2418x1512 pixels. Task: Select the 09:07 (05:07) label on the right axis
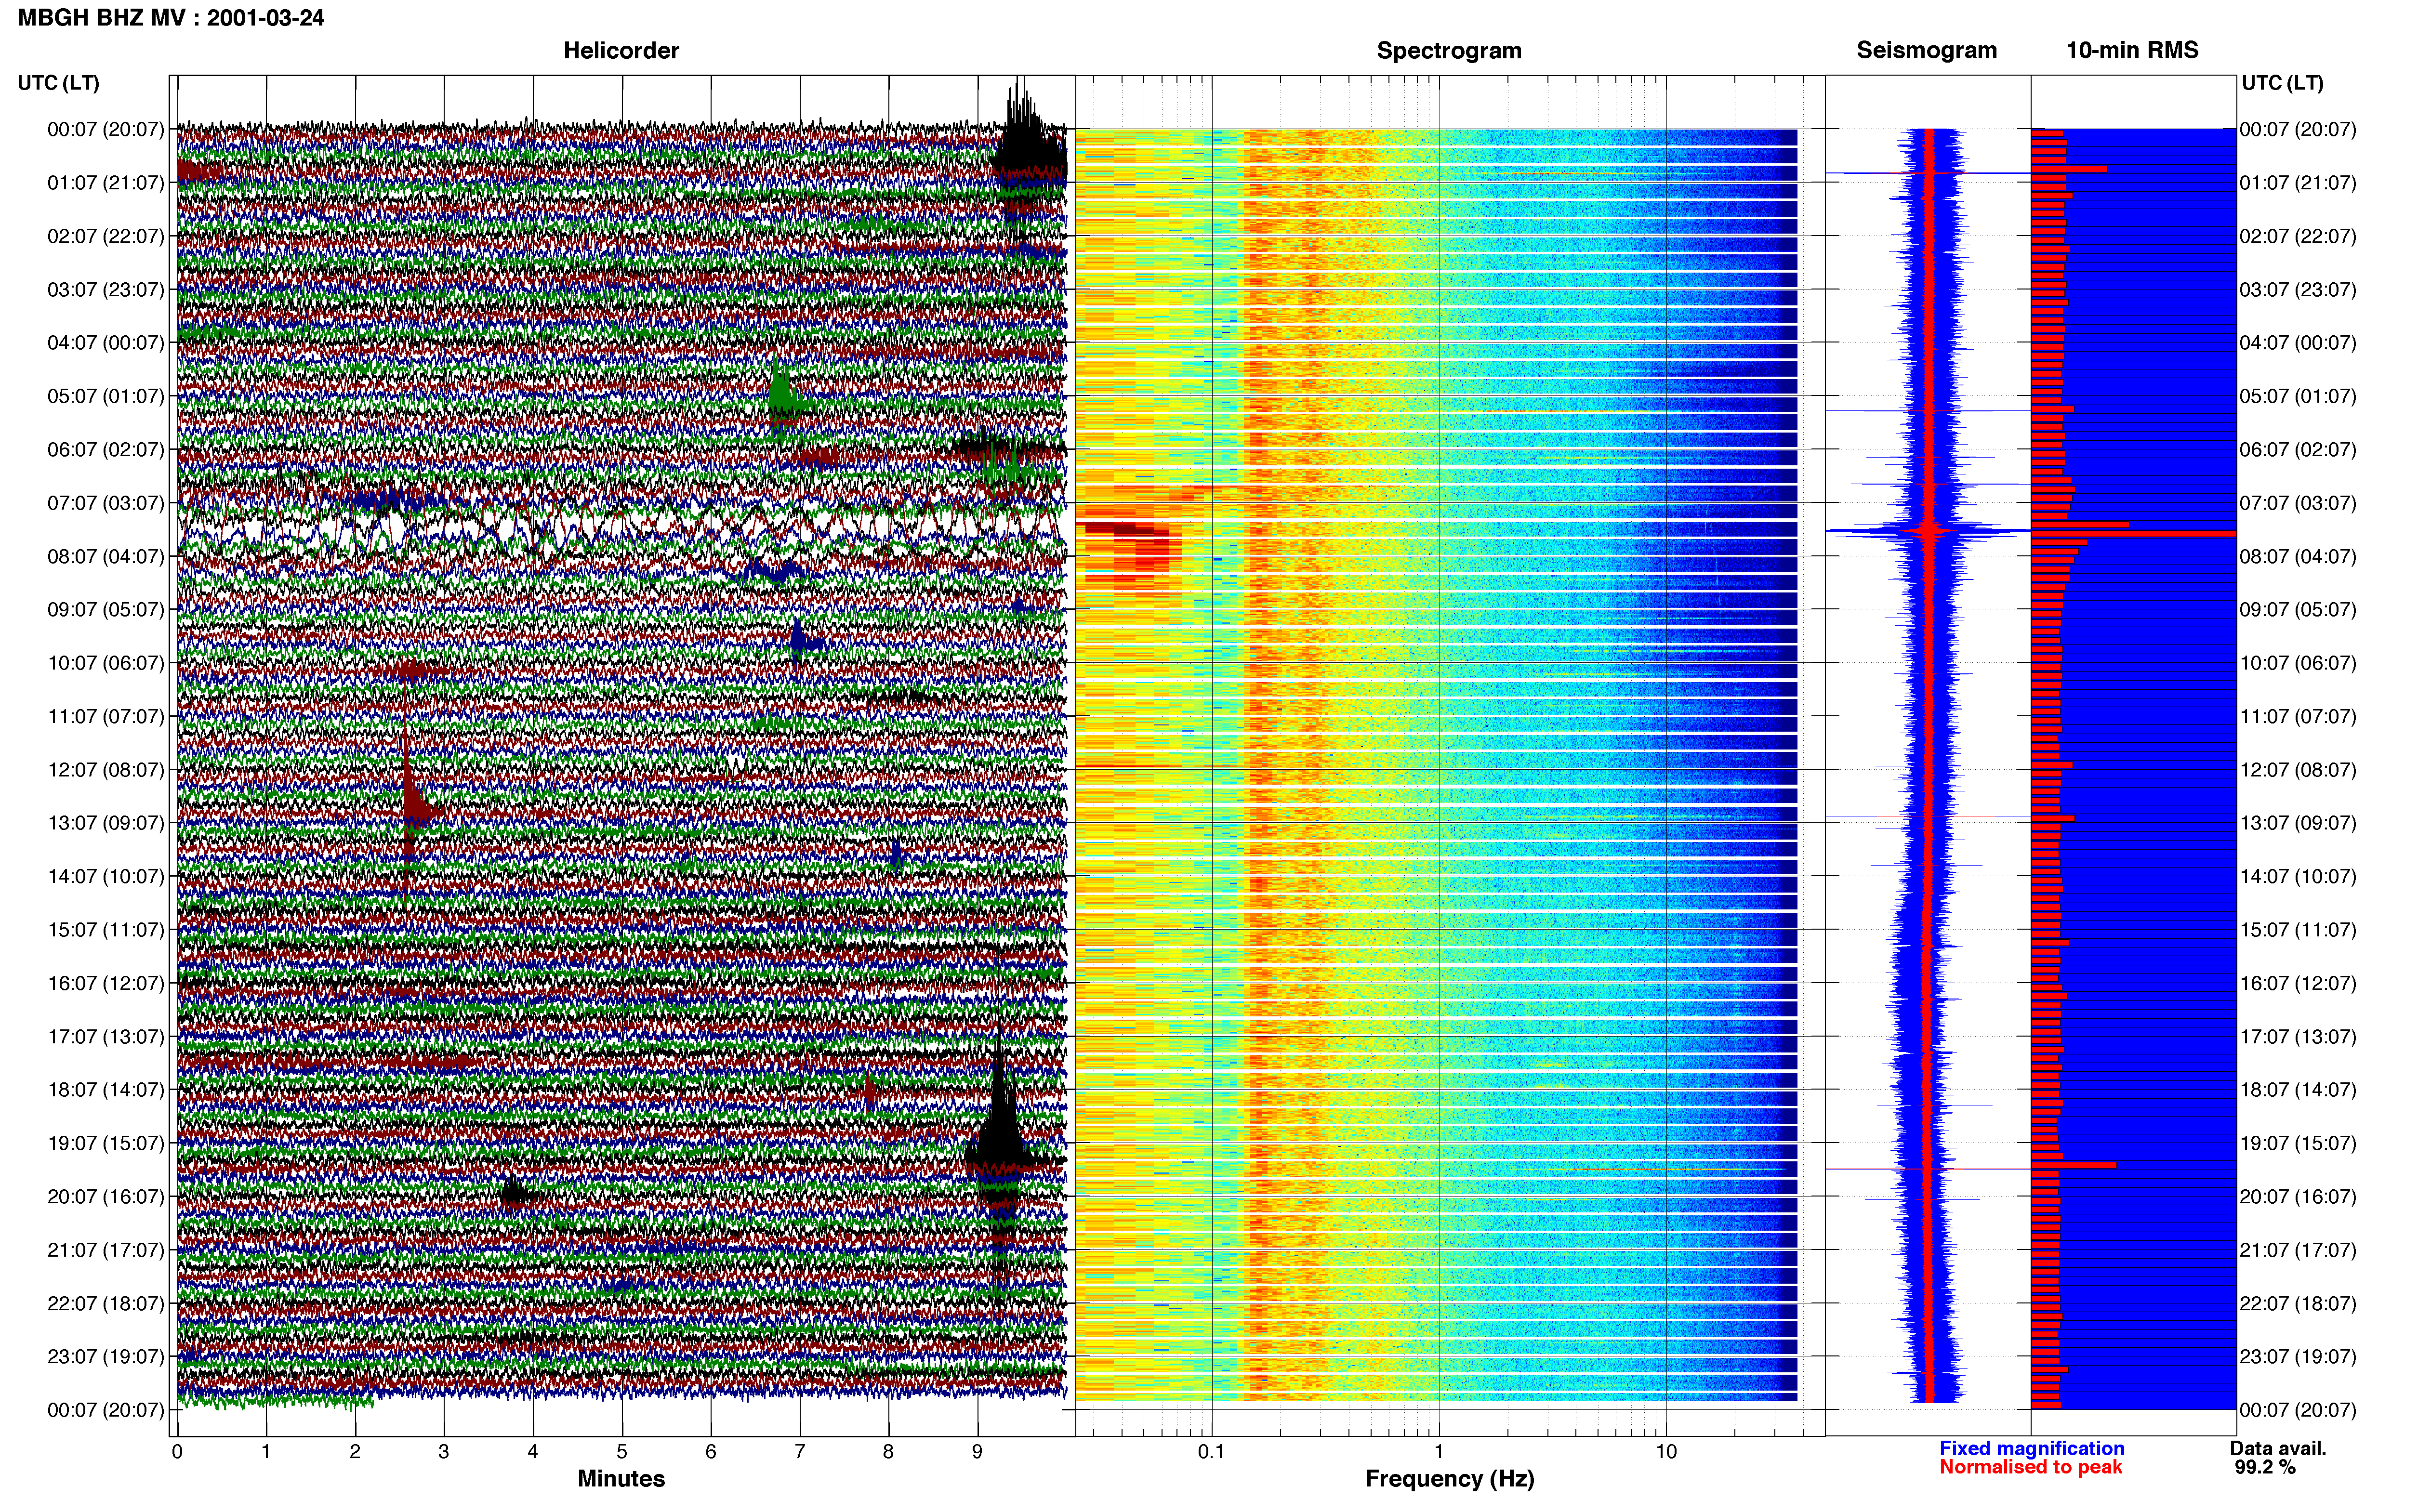pyautogui.click(x=2298, y=610)
